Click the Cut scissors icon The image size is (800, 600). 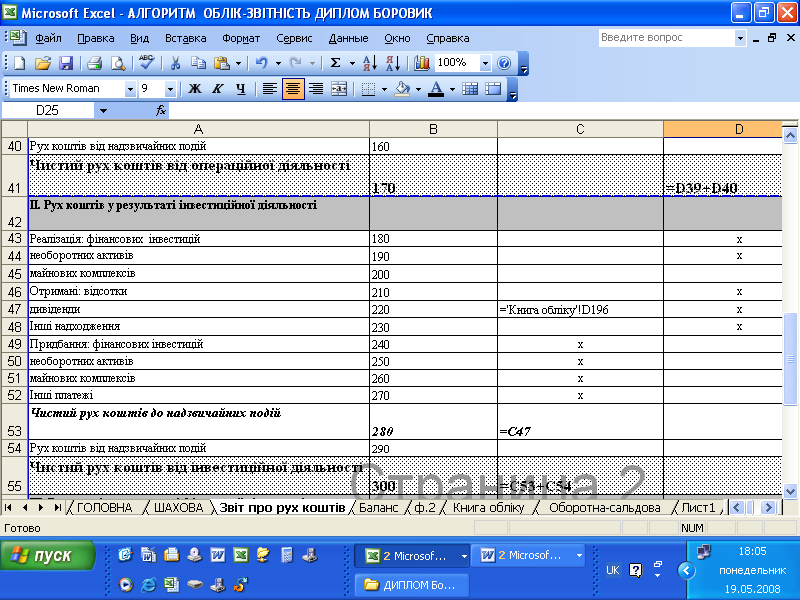pyautogui.click(x=175, y=63)
